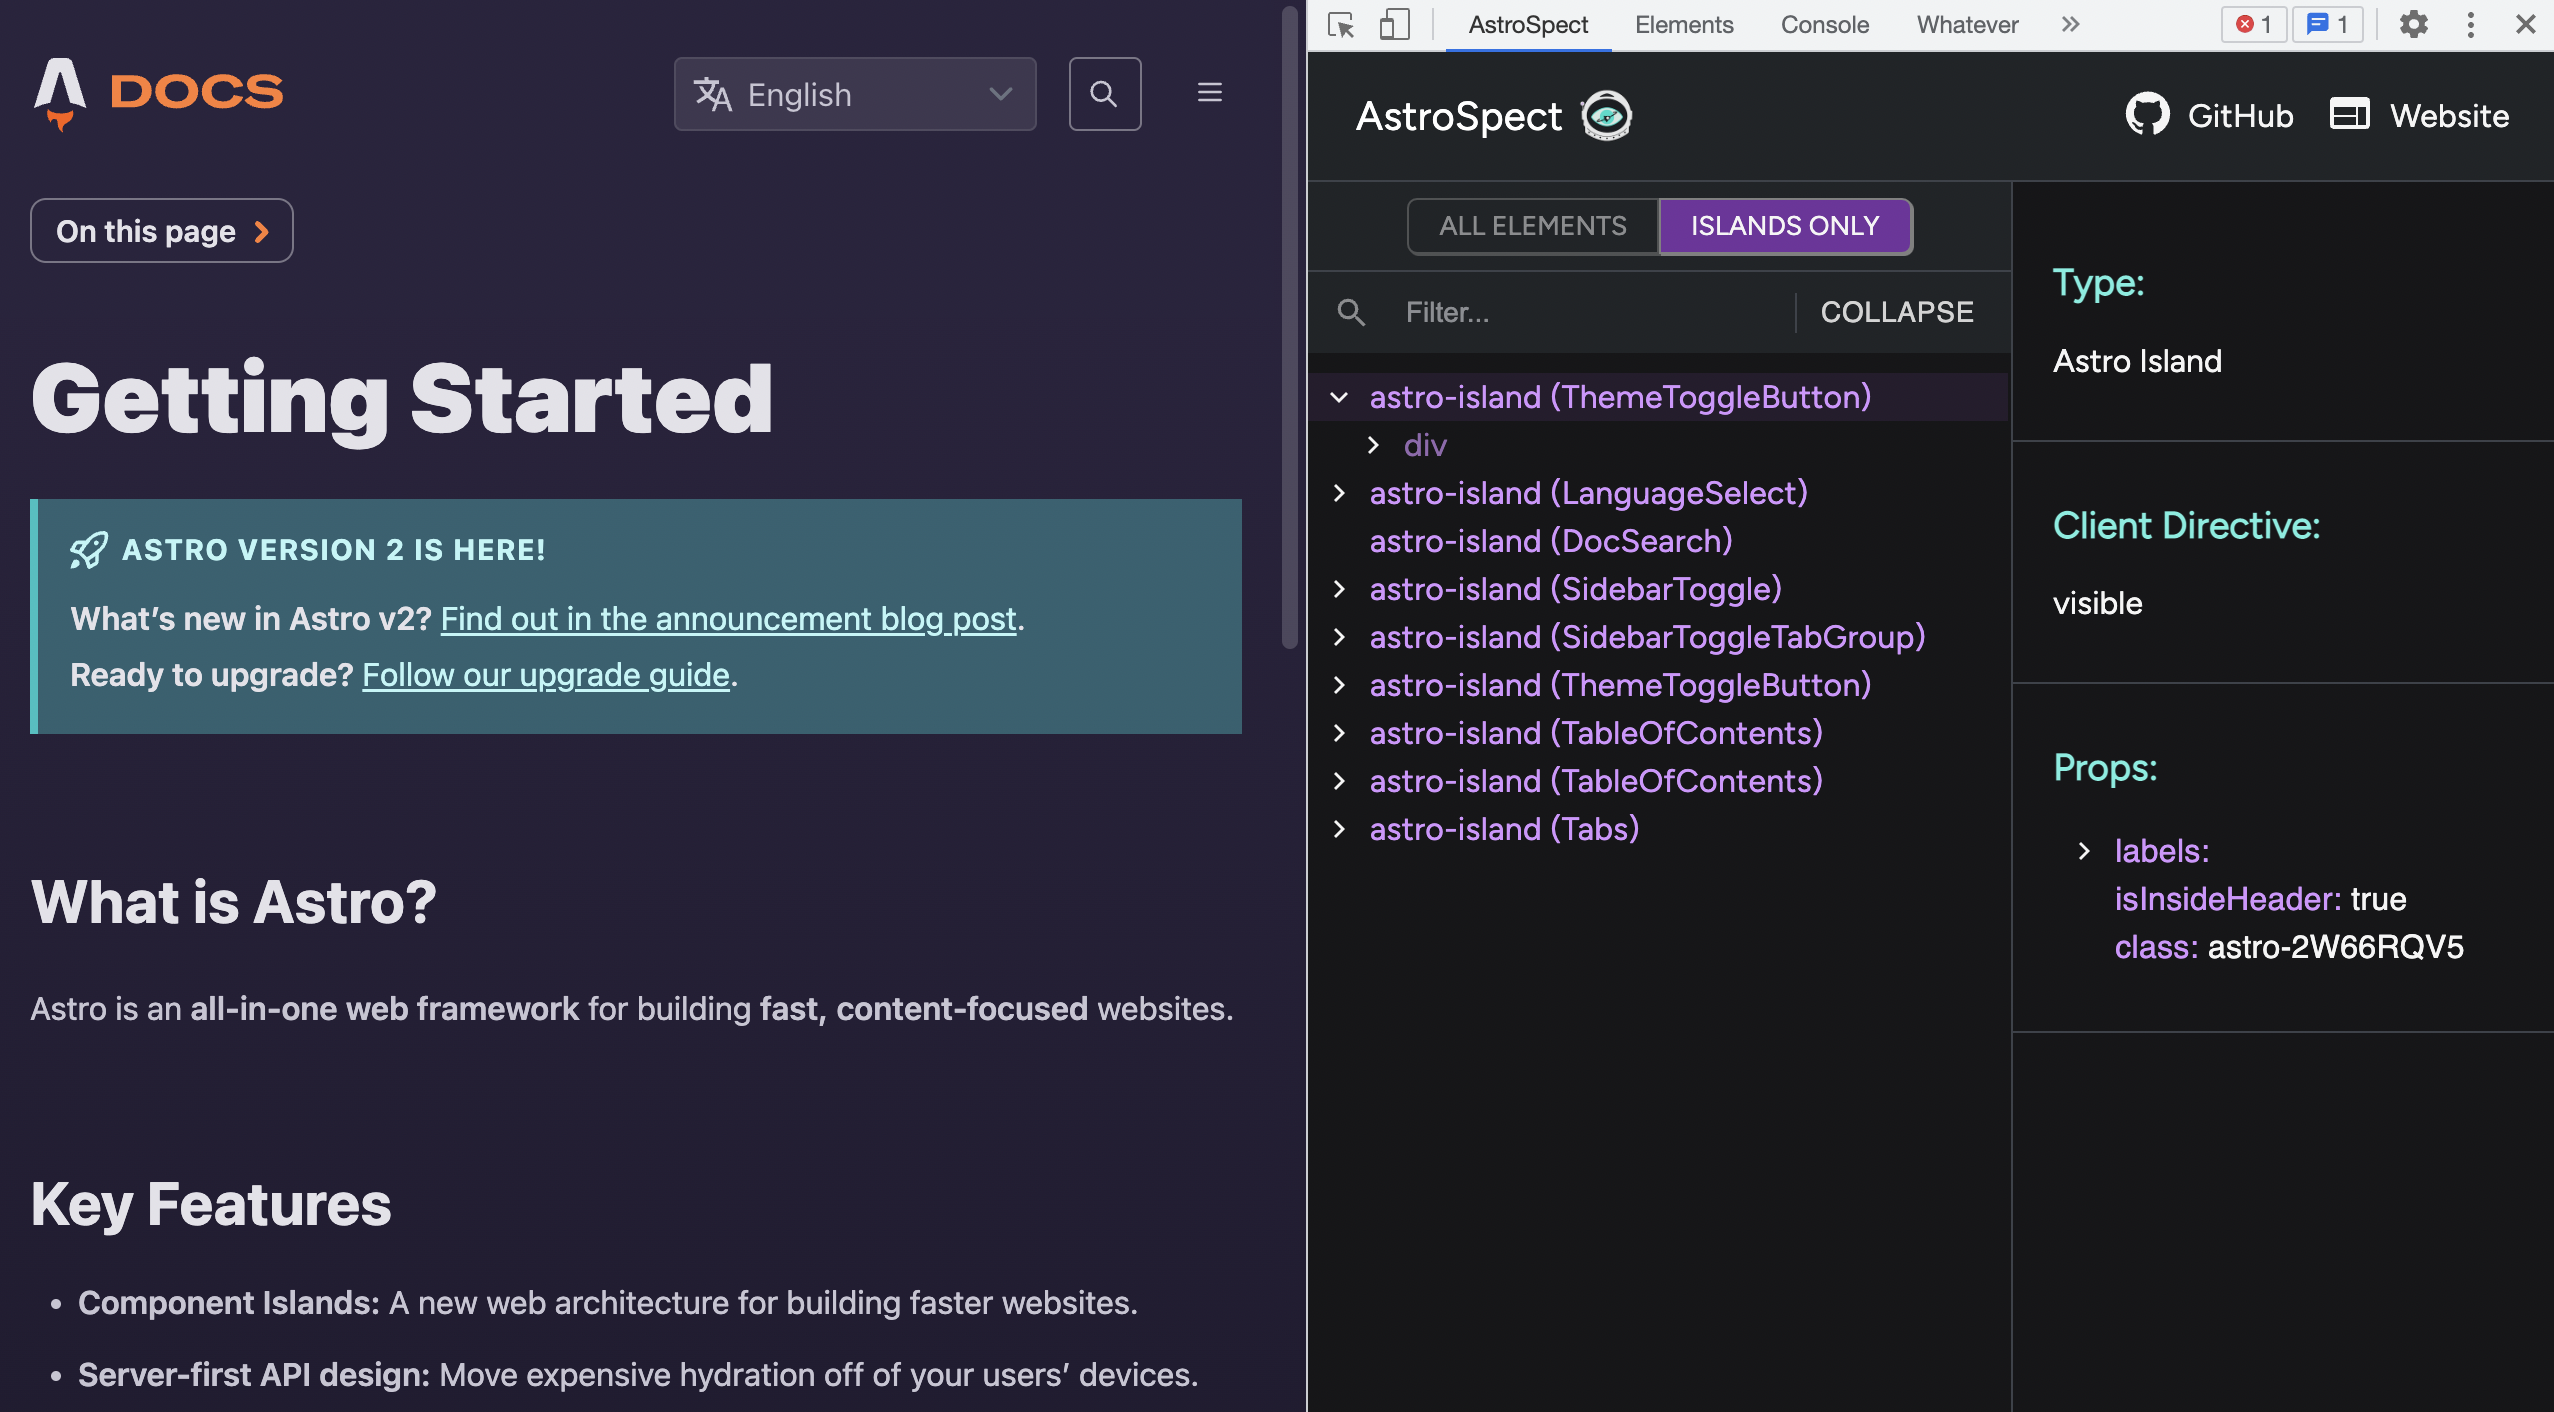Viewport: 2554px width, 1412px height.
Task: Click the Astro Island type value
Action: (2137, 361)
